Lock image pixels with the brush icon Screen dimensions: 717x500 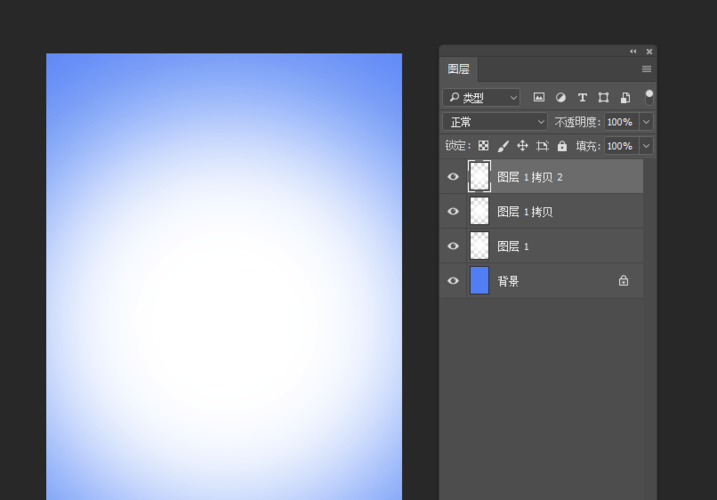coord(503,146)
